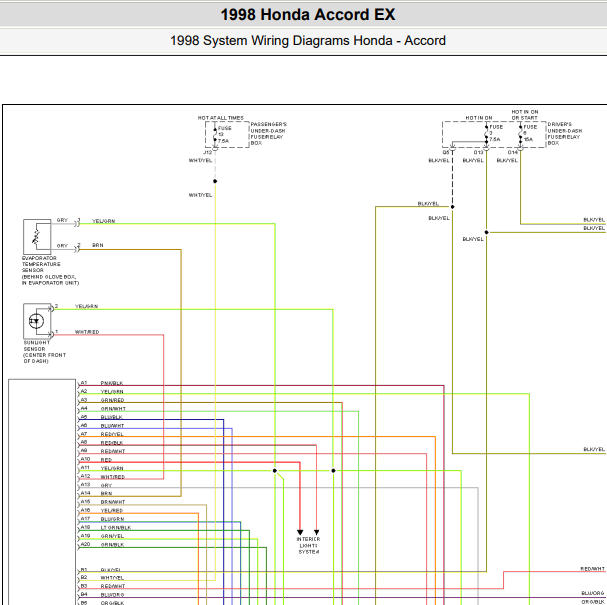Image resolution: width=607 pixels, height=605 pixels.
Task: Click the RED/WHT label at right edge
Action: click(592, 569)
